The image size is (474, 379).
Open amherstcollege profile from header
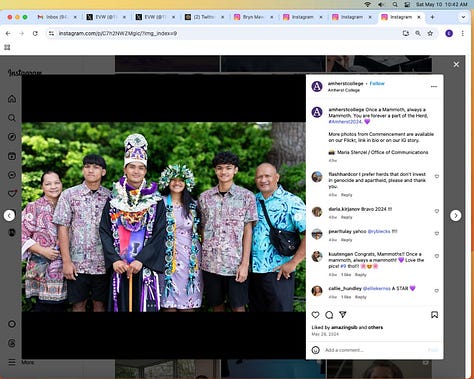[x=346, y=83]
